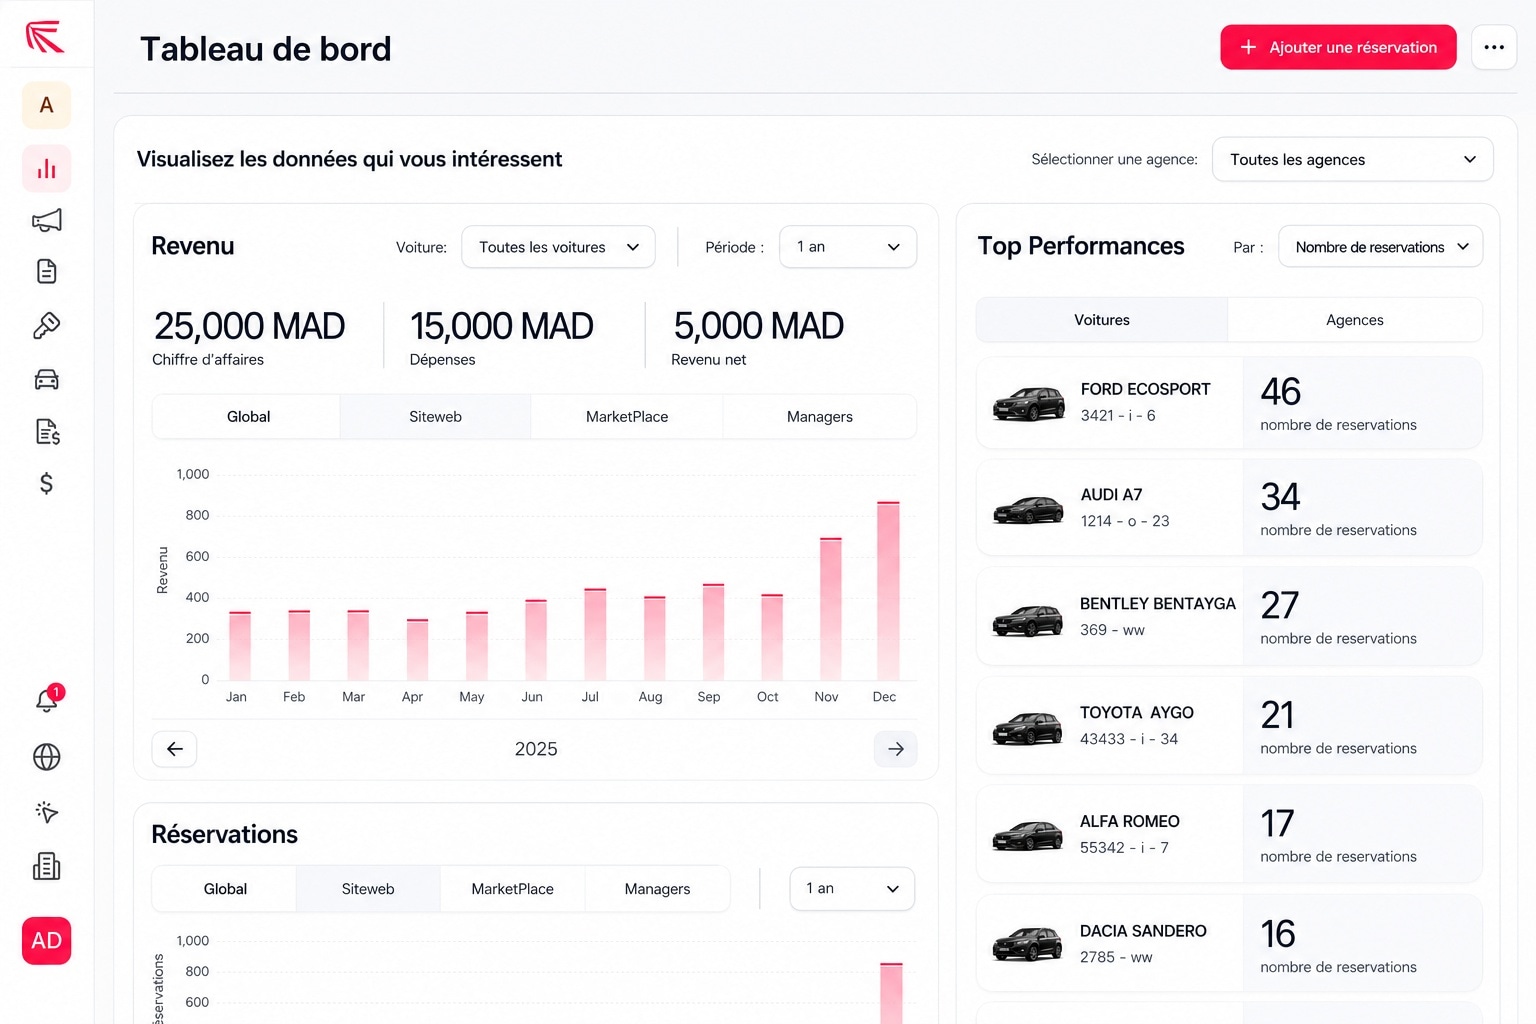The width and height of the screenshot is (1536, 1024).
Task: Switch to the Voitures tab
Action: (1102, 320)
